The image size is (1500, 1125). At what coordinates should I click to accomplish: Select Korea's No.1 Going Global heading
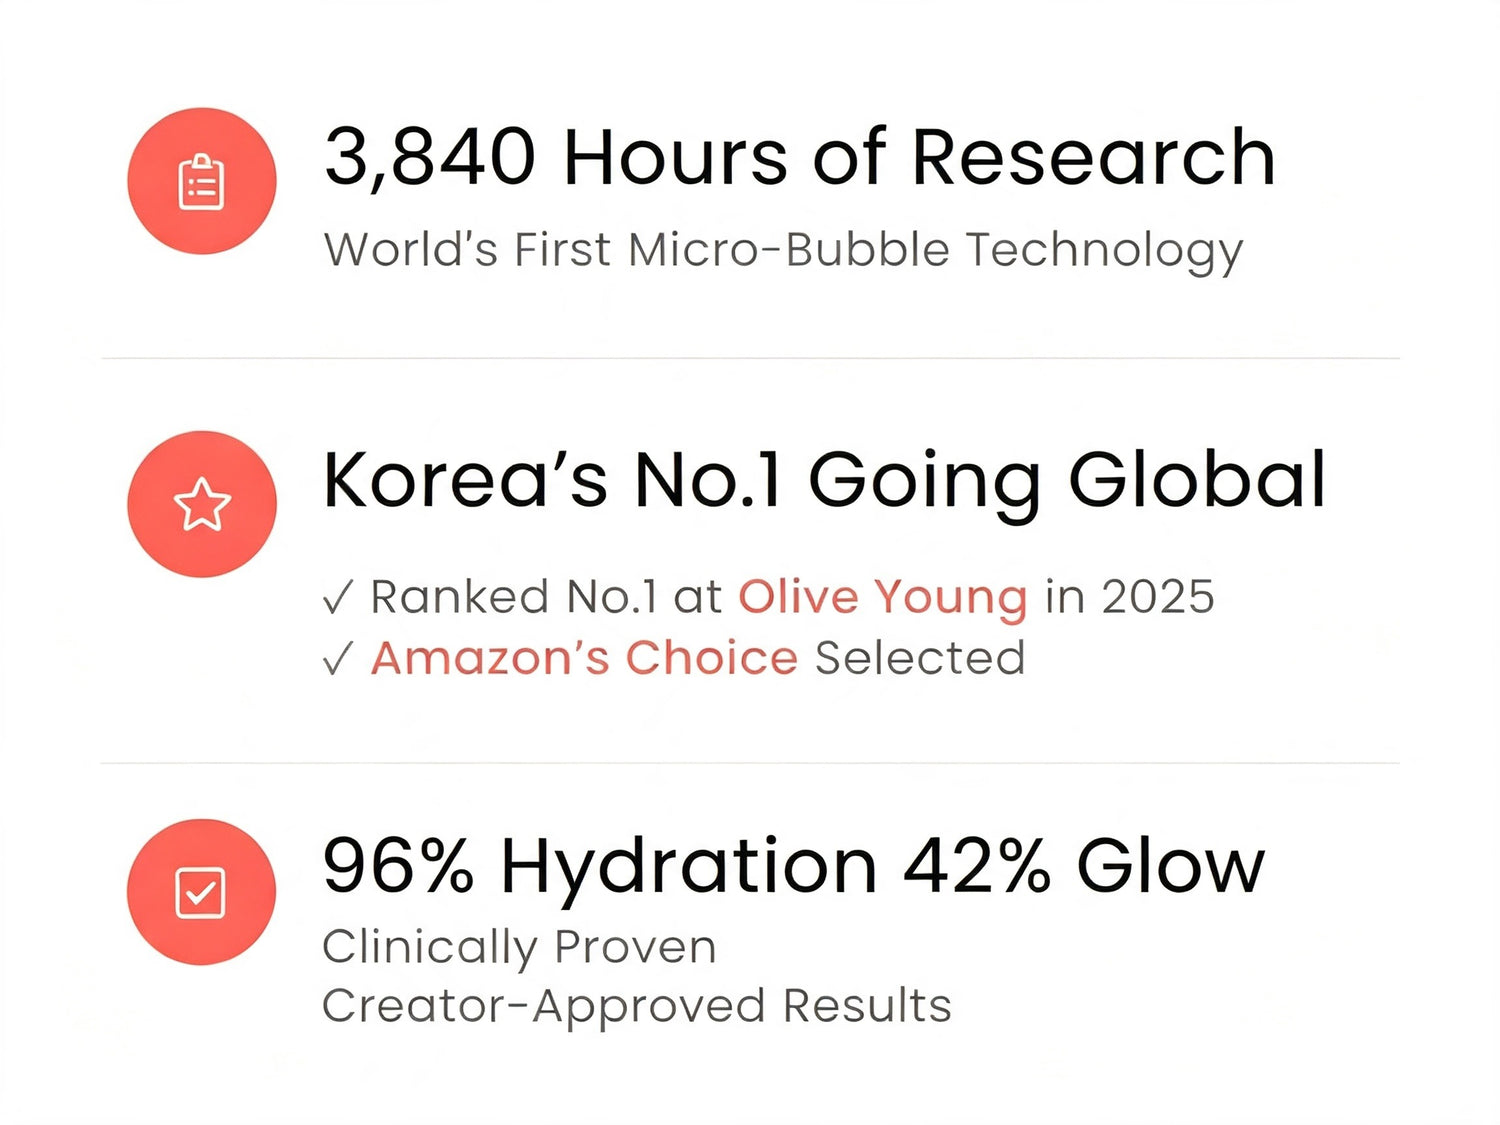click(824, 481)
